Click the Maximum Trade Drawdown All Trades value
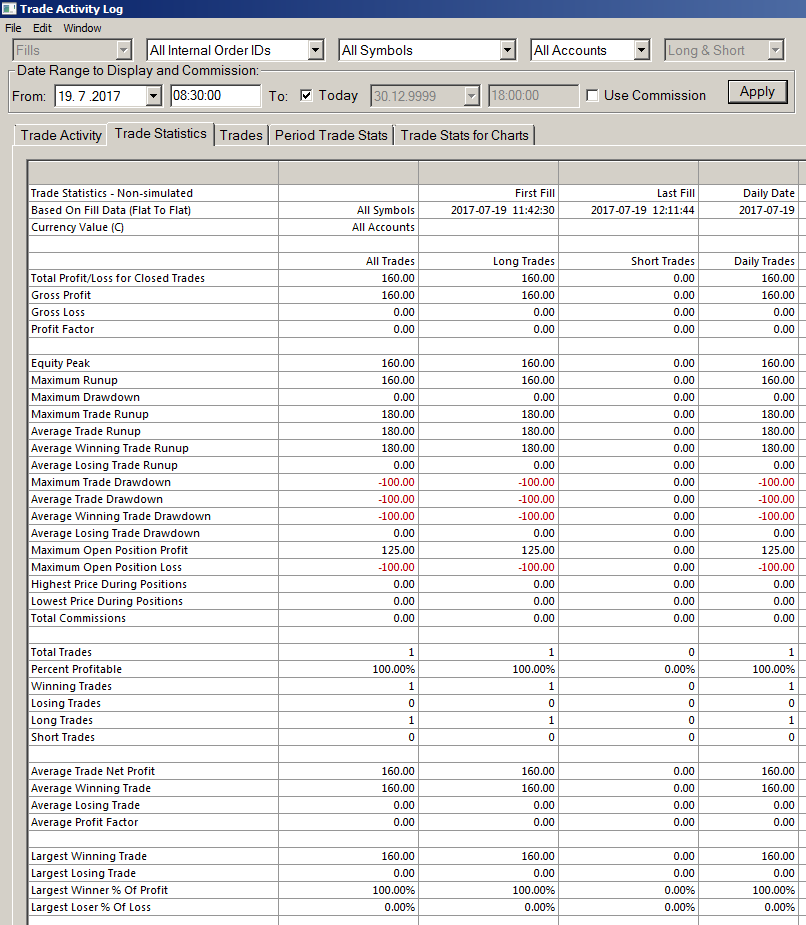The height and width of the screenshot is (925, 806). point(396,482)
